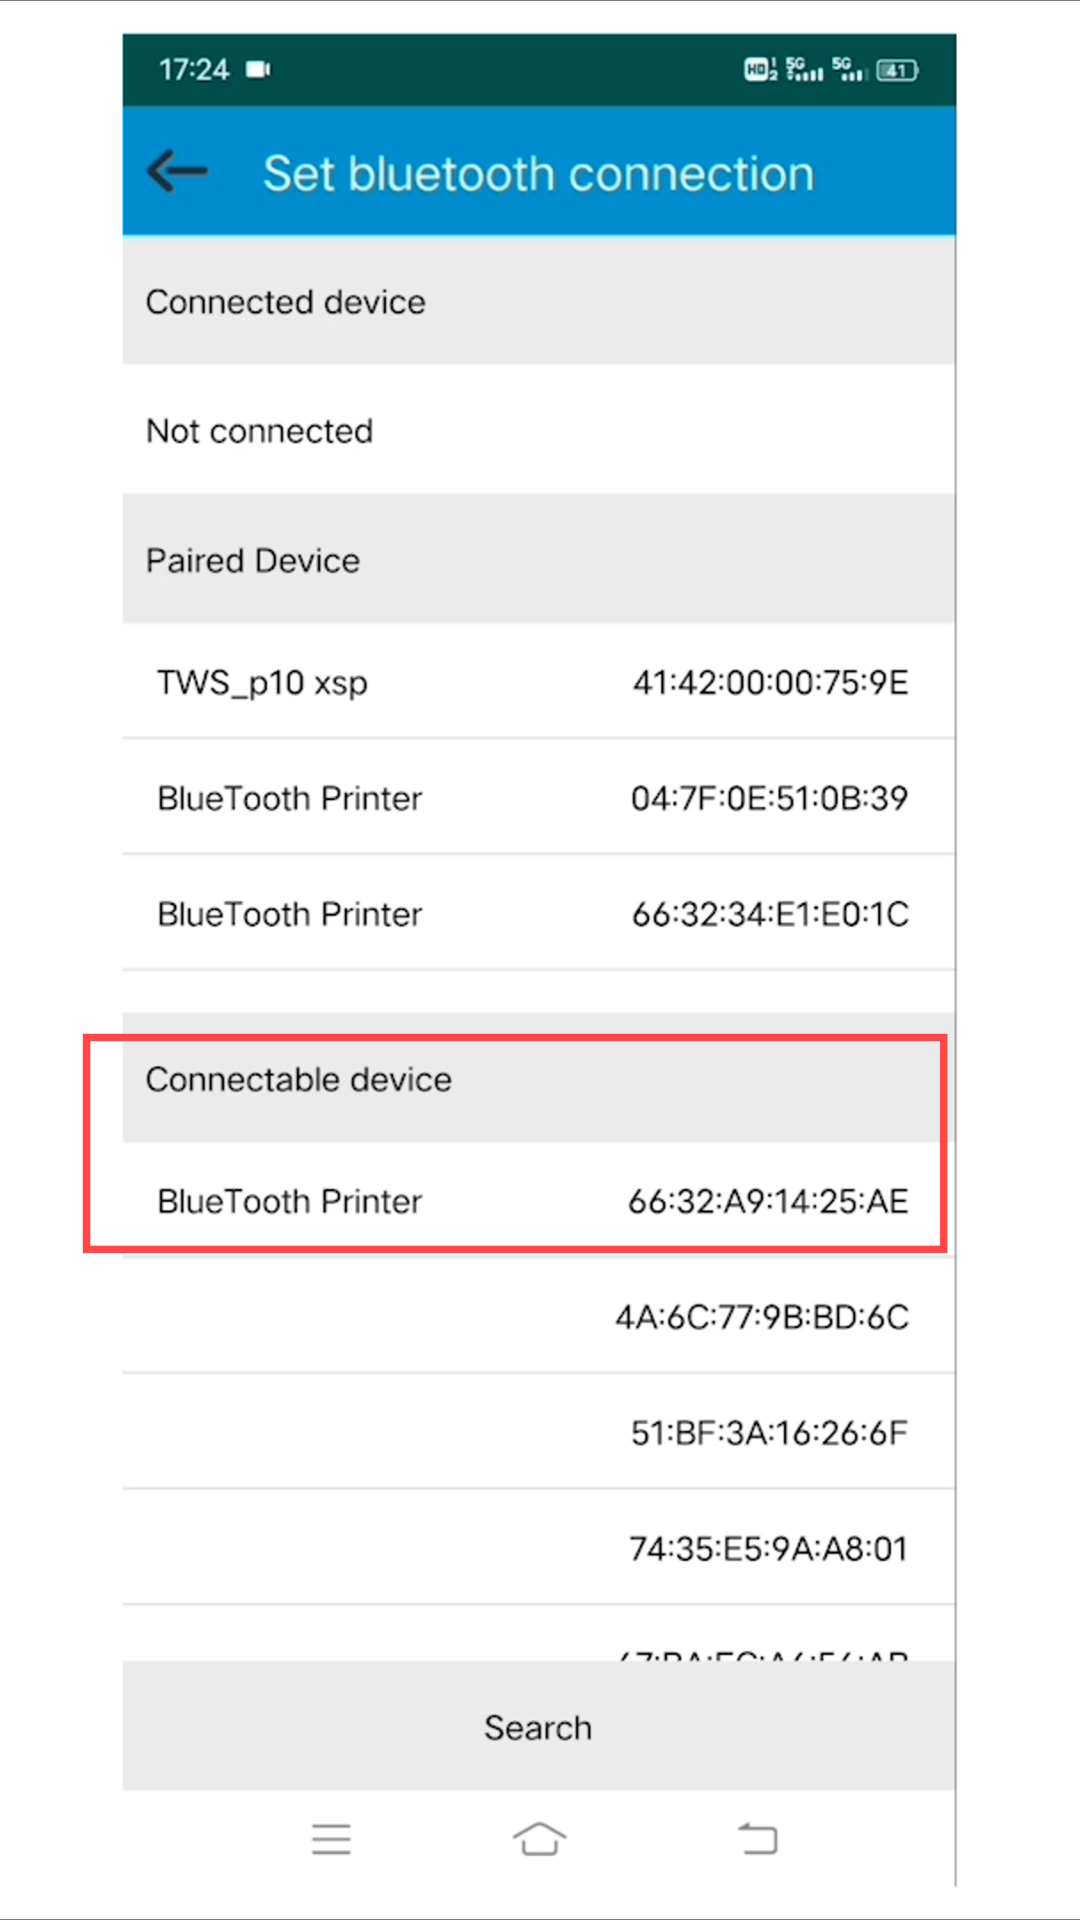
Task: Tap the Search button
Action: coord(538,1726)
